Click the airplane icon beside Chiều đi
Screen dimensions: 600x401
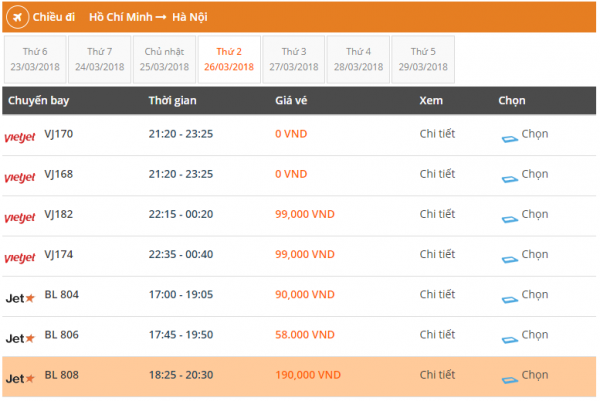coord(17,17)
